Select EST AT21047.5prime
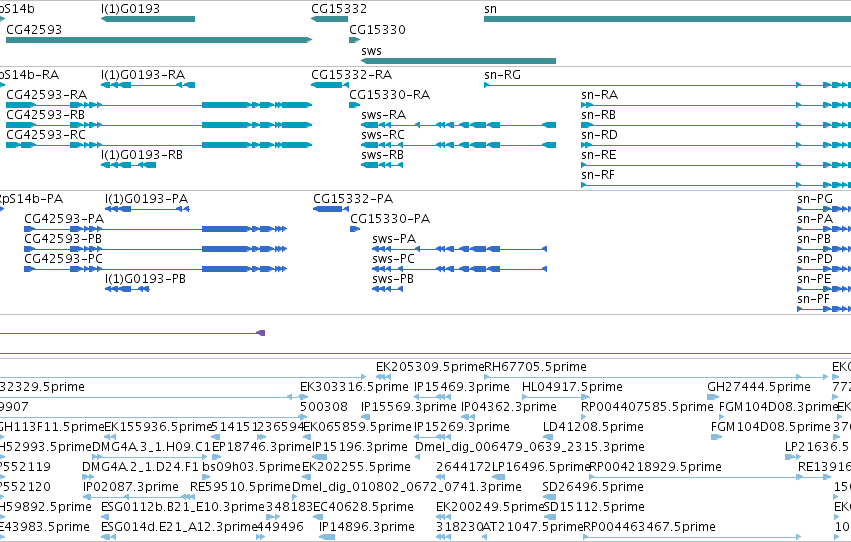 tap(532, 527)
